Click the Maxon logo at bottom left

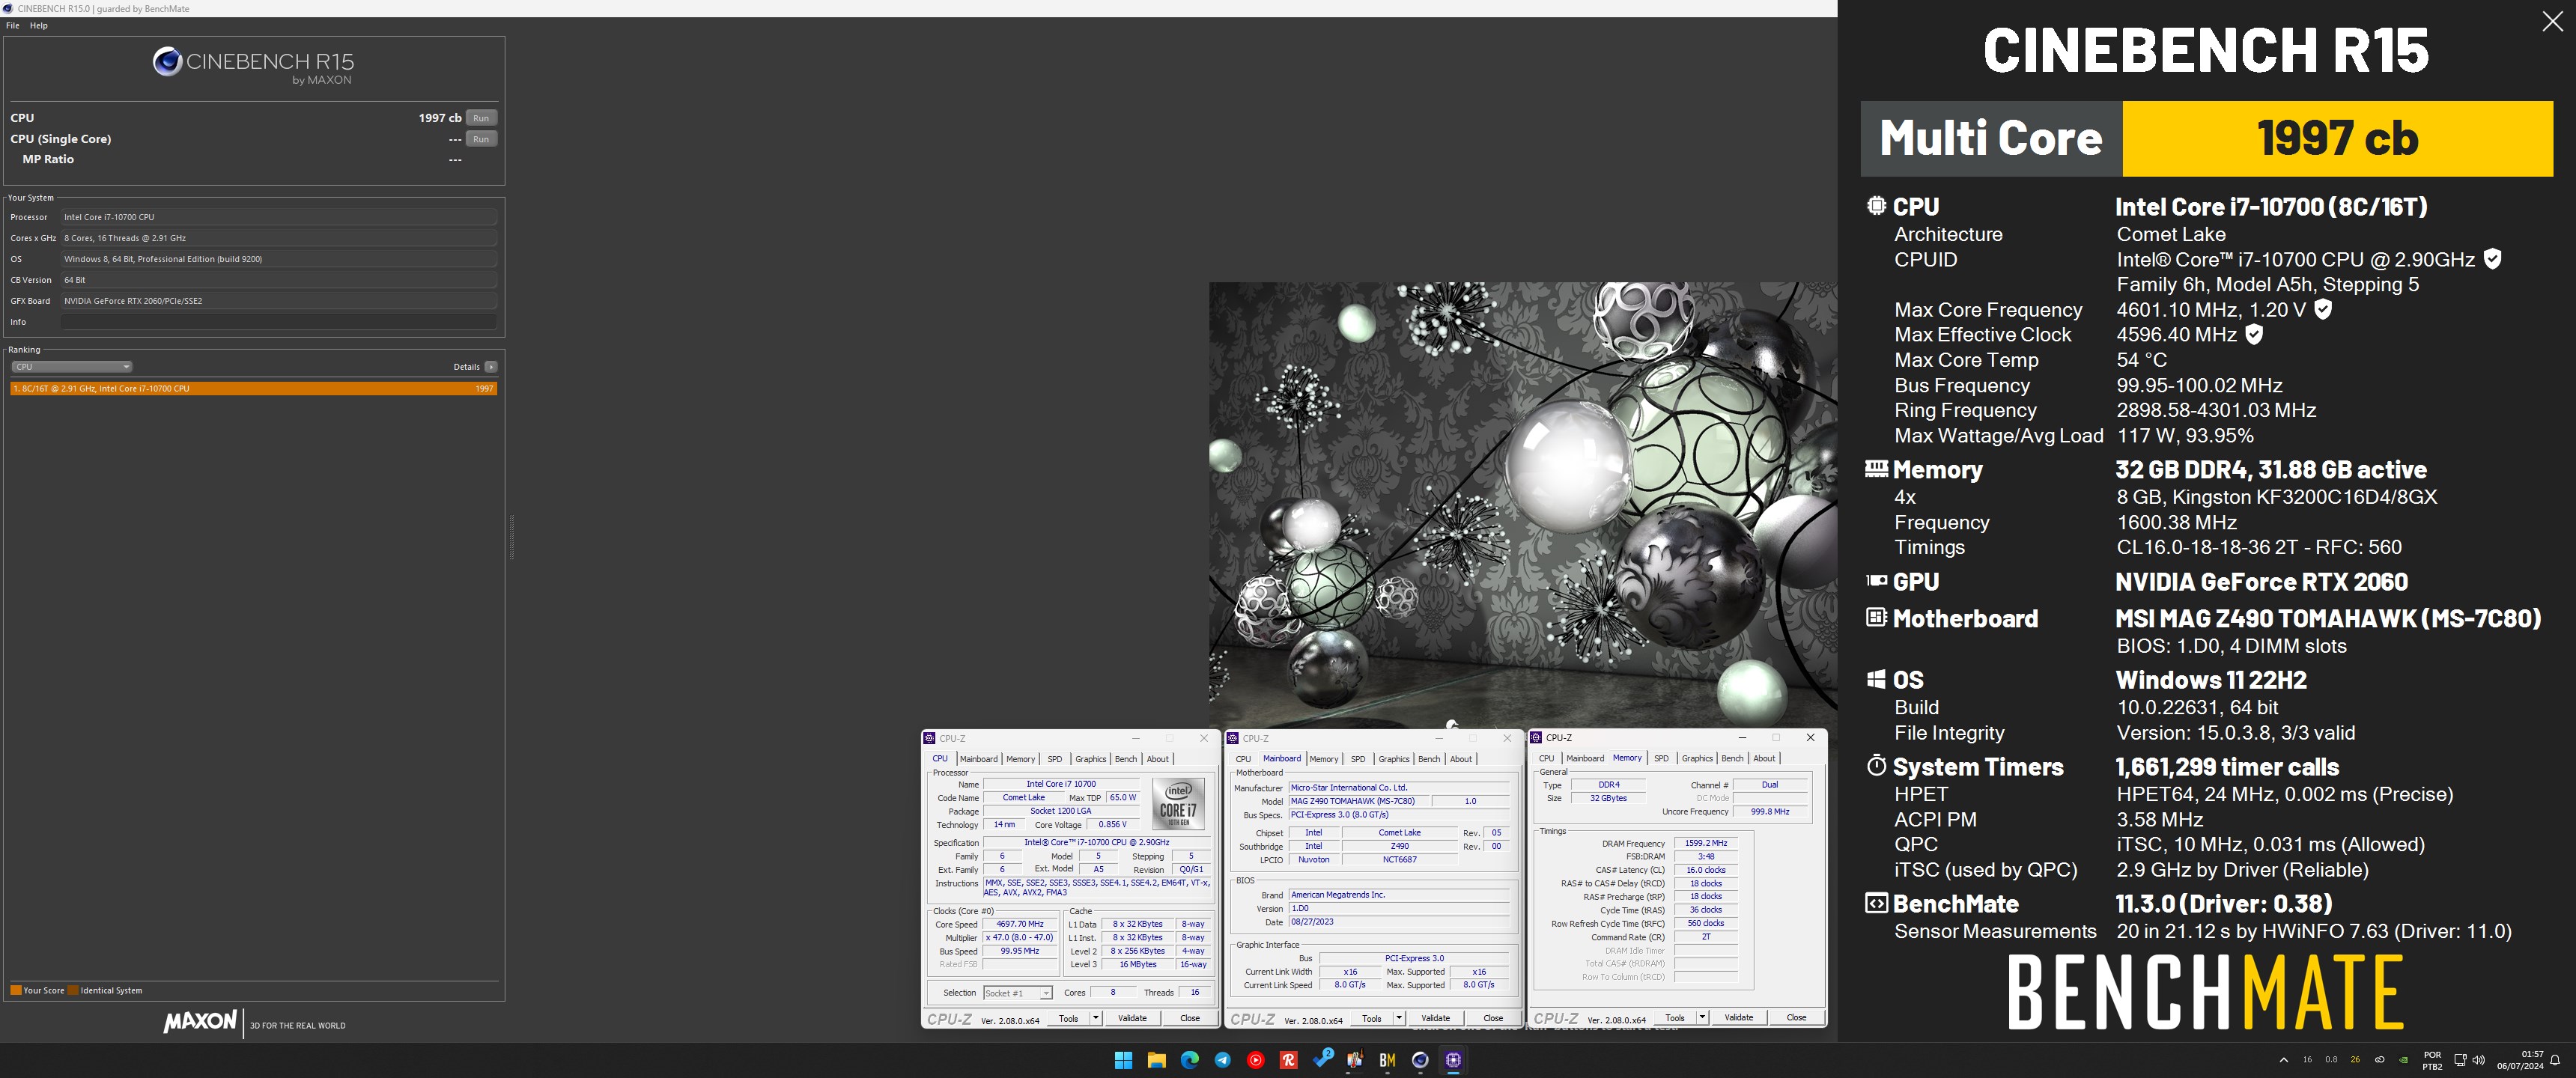(200, 1021)
